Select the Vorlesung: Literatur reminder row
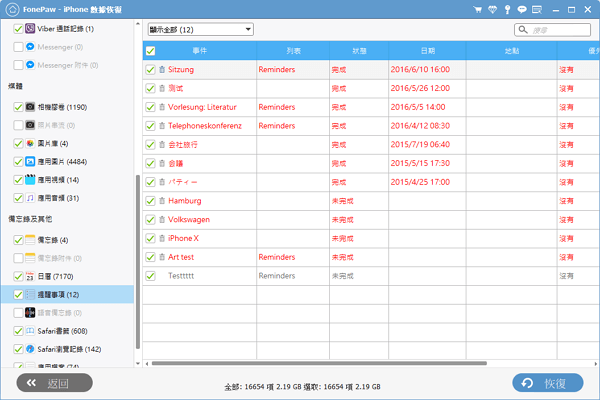The image size is (600, 400). tap(371, 107)
